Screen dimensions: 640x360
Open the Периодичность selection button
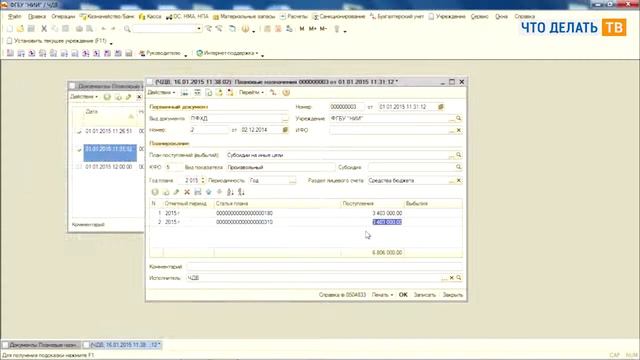(x=292, y=180)
